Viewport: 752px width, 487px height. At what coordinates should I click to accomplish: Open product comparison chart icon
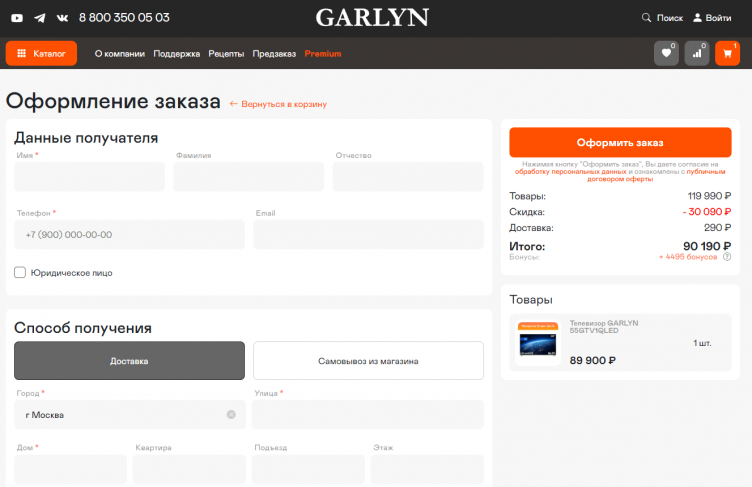(x=697, y=53)
